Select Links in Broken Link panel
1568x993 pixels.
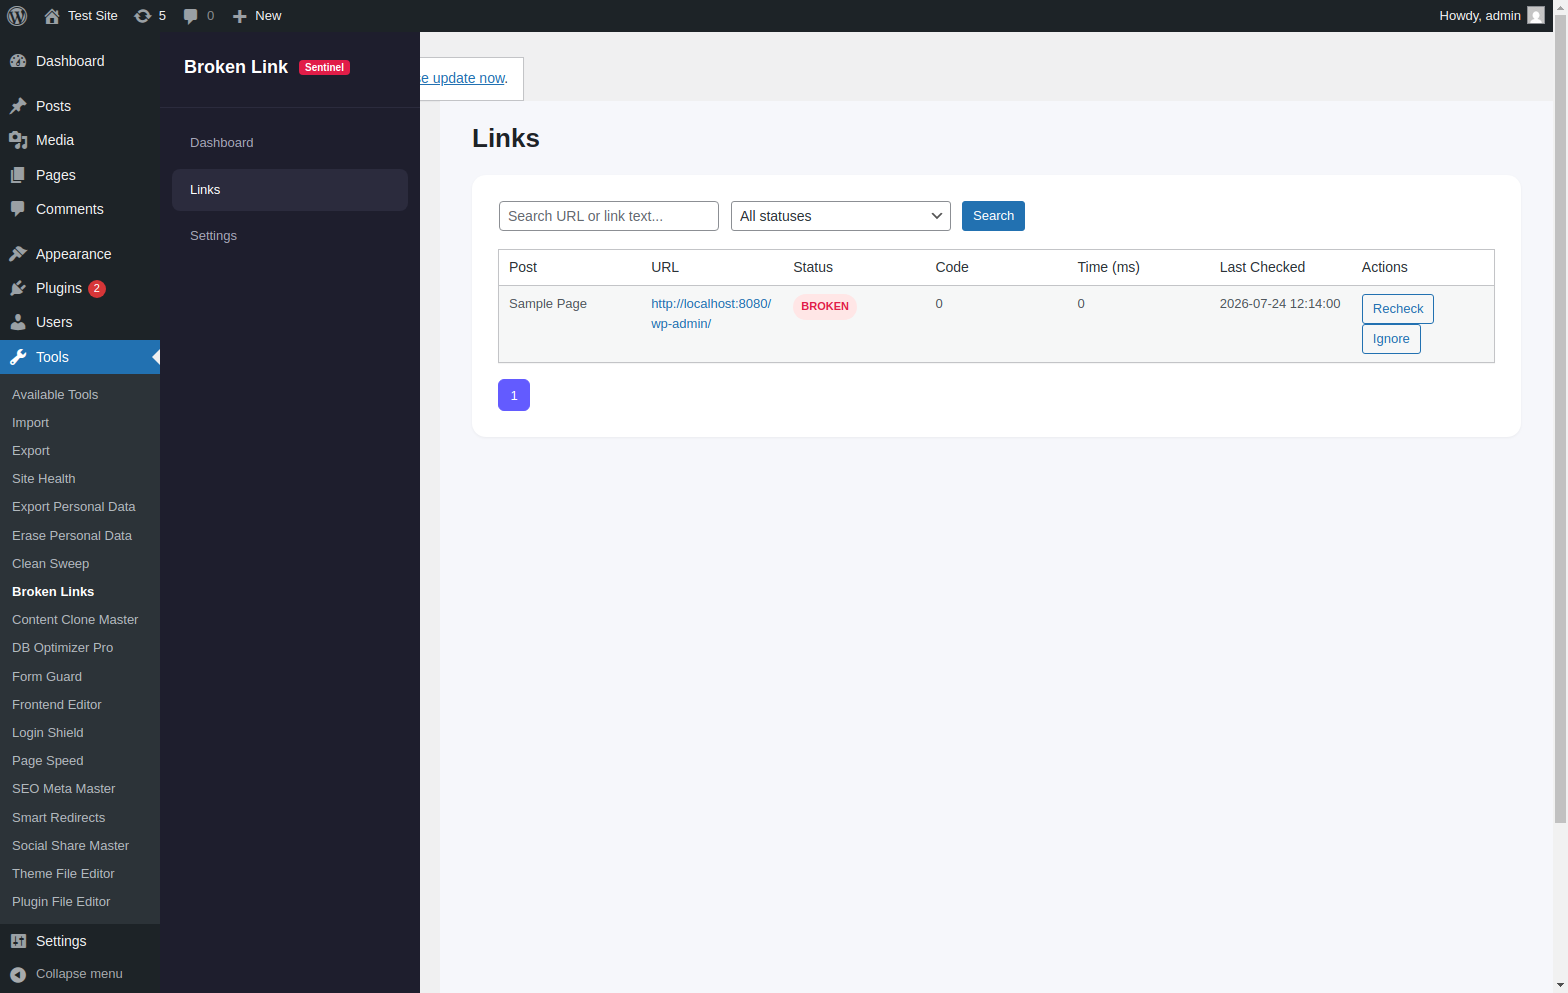point(290,190)
